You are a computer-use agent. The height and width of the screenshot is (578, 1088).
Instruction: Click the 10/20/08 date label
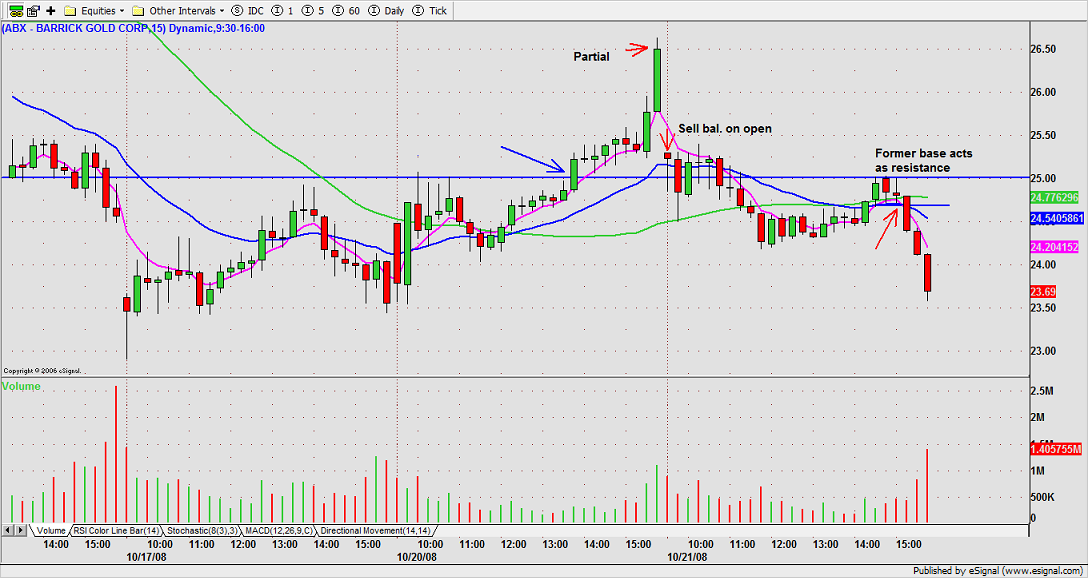pos(416,556)
